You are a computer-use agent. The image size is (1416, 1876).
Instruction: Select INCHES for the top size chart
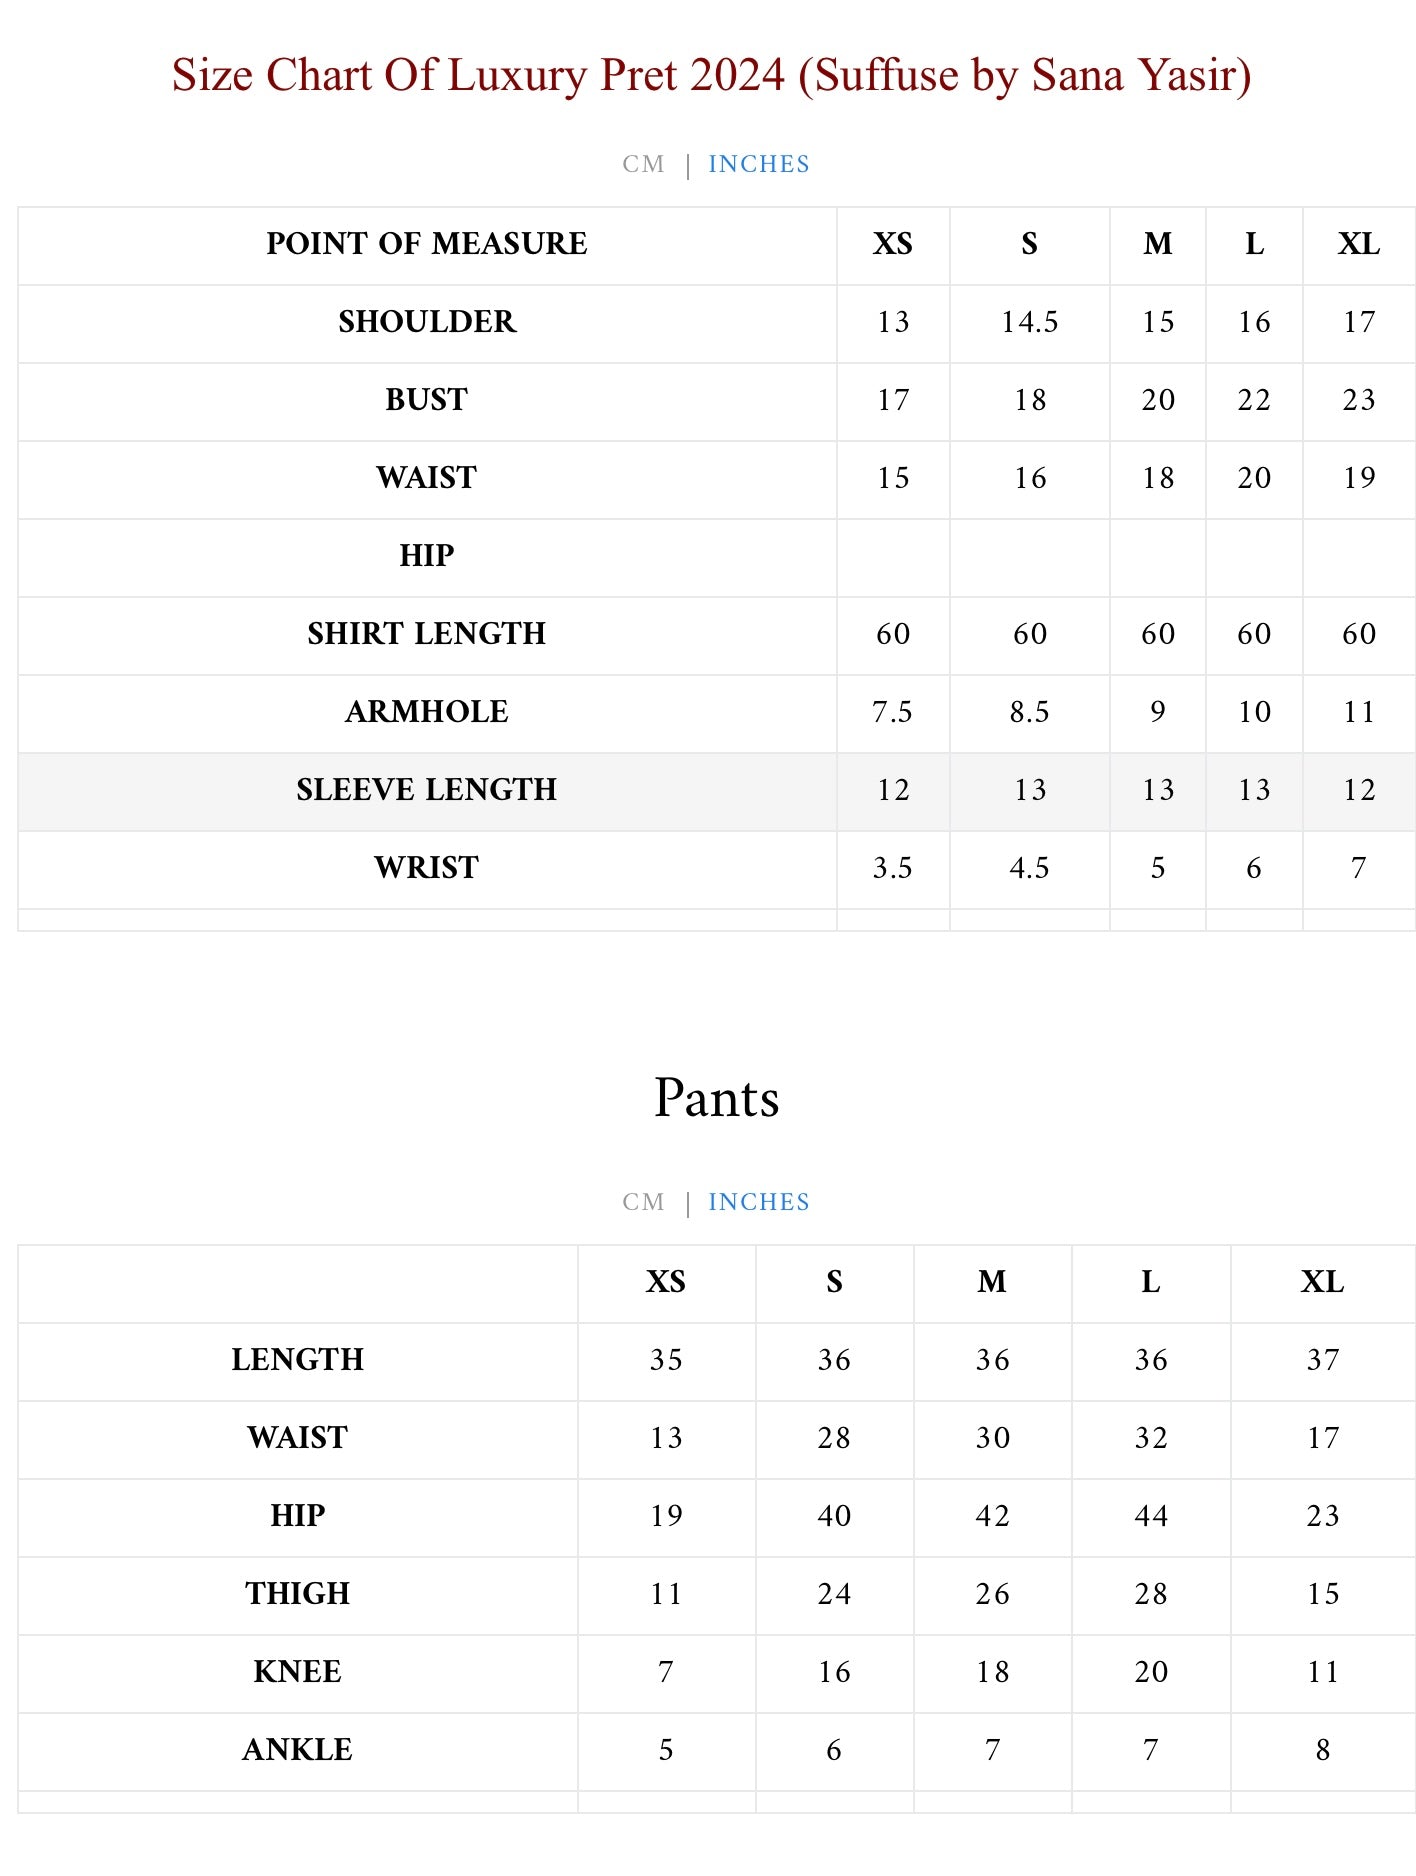(x=758, y=164)
